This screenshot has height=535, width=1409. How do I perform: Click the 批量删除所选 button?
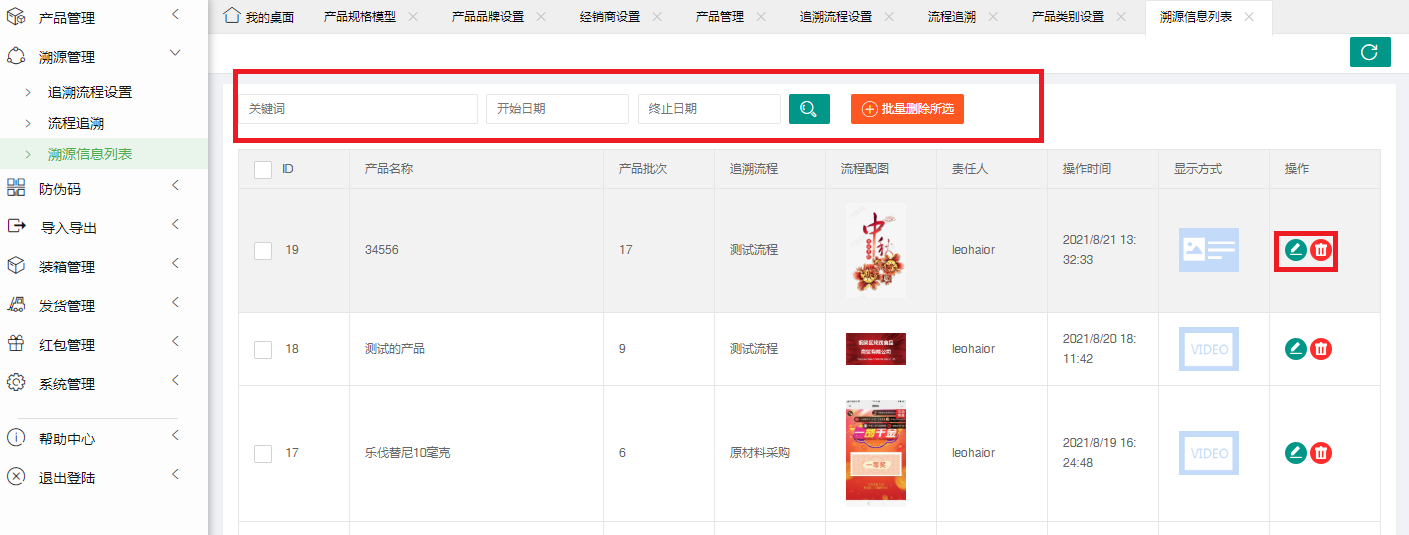click(x=907, y=109)
